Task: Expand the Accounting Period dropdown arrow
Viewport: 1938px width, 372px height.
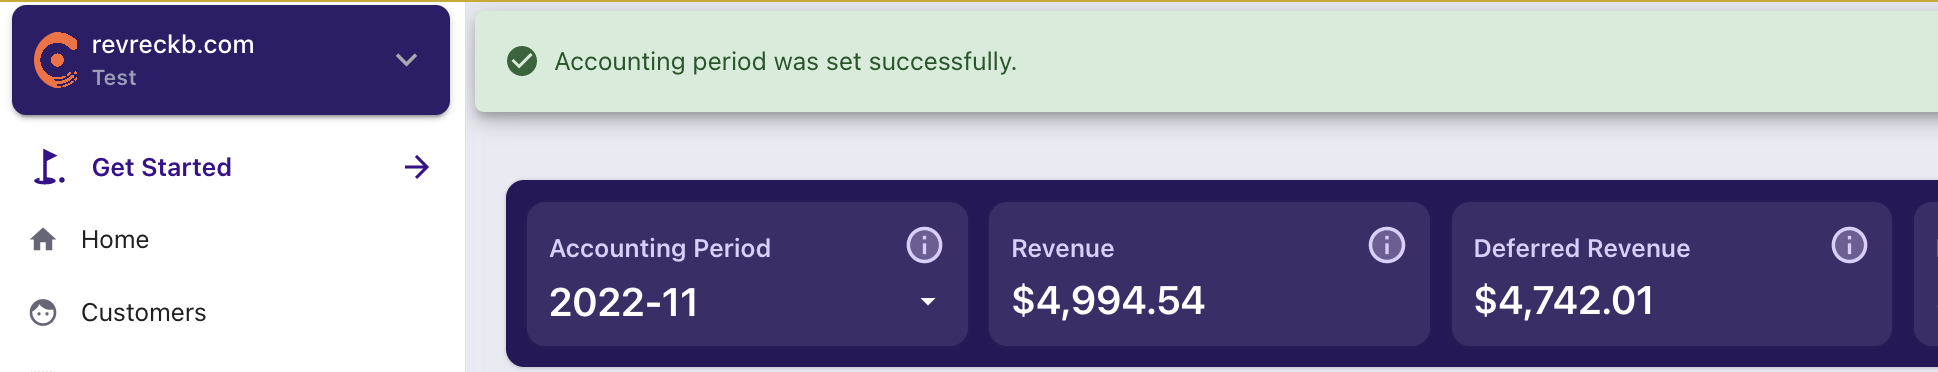Action: 928,301
